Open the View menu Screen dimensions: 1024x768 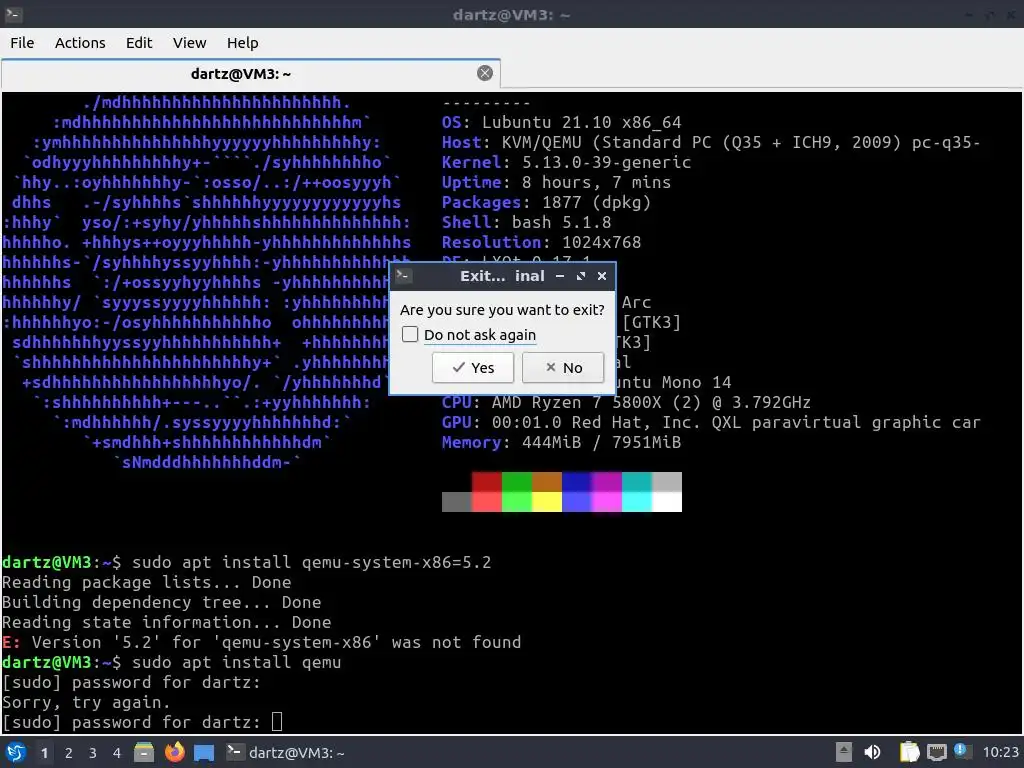pos(189,42)
